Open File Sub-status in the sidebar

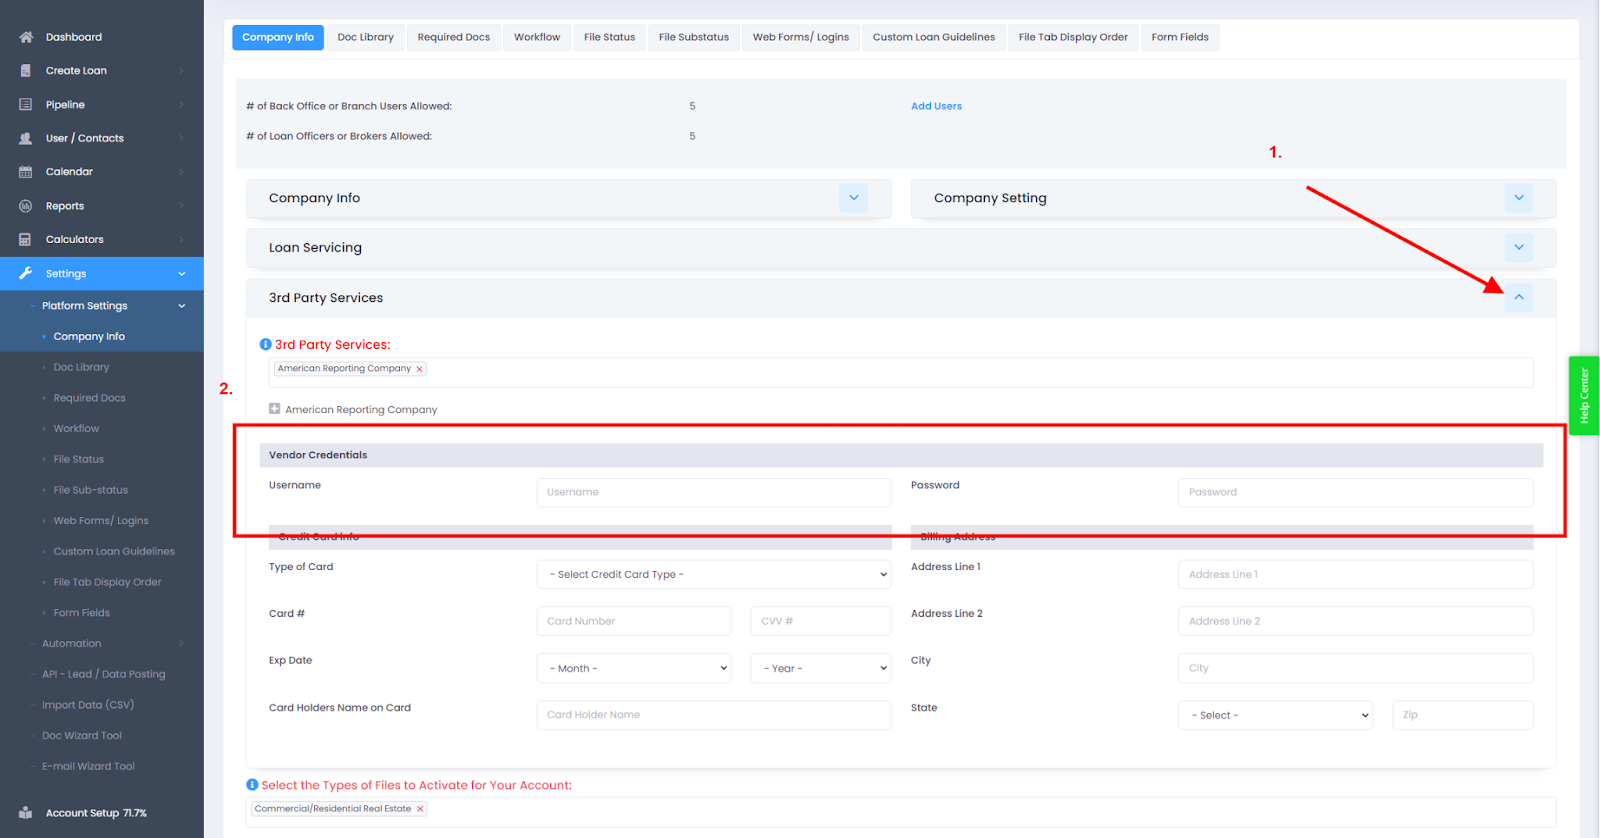click(91, 490)
